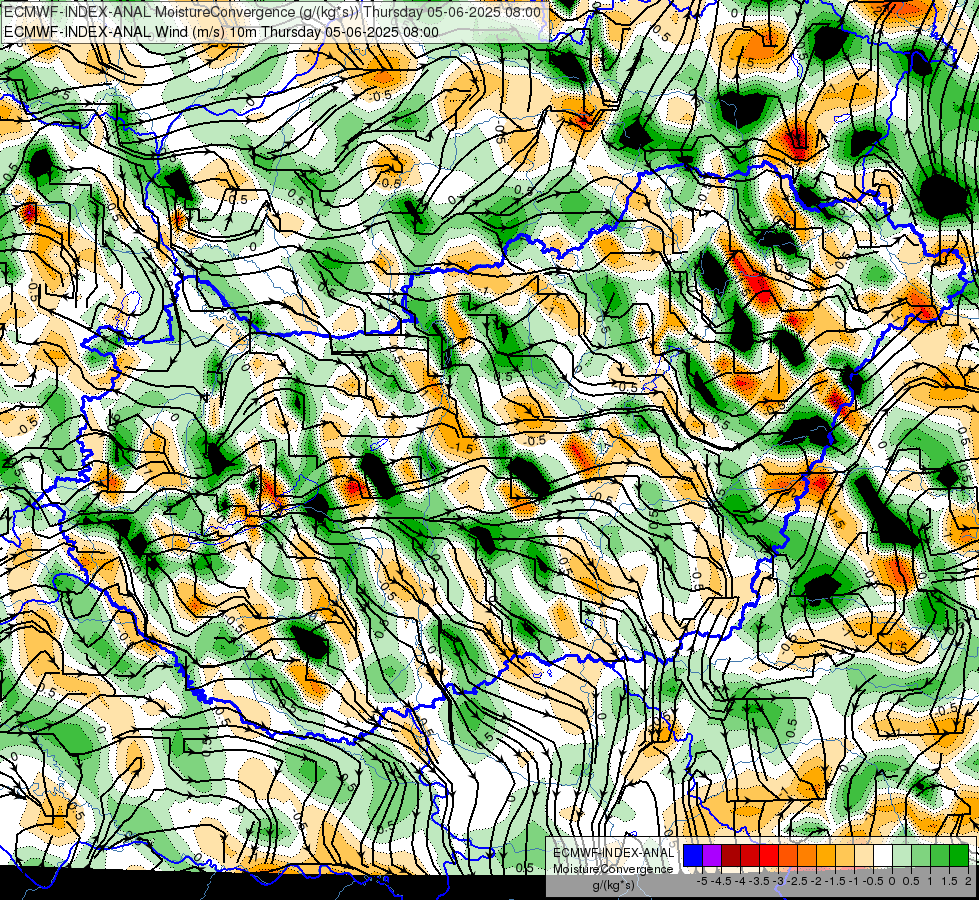Select the palest green swatch between 0 and 0.5
The width and height of the screenshot is (979, 900).
tap(902, 855)
